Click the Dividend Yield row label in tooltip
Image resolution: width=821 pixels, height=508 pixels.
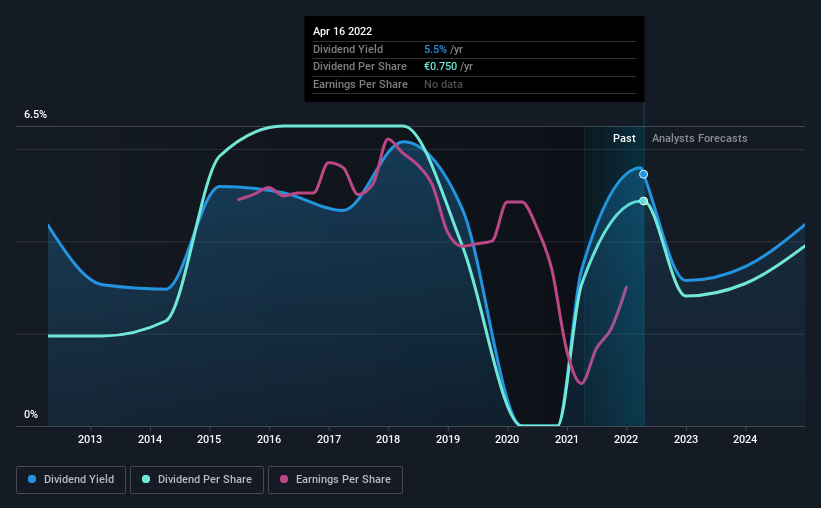(348, 49)
